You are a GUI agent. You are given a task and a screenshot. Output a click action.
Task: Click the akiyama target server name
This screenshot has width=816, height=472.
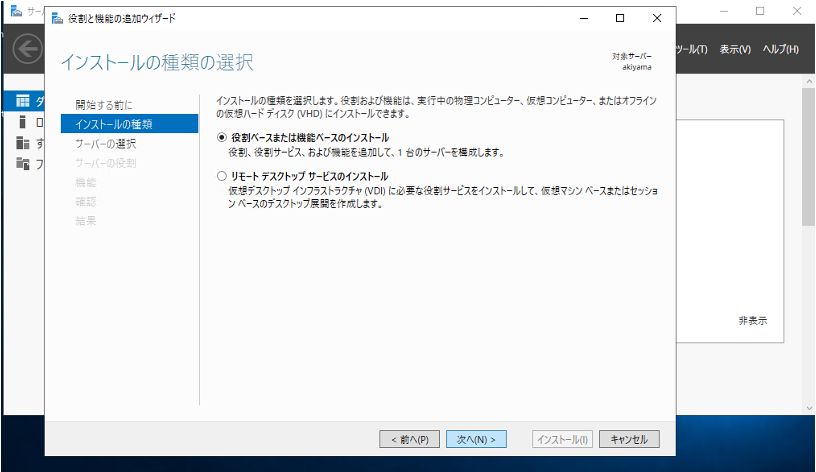[x=636, y=67]
